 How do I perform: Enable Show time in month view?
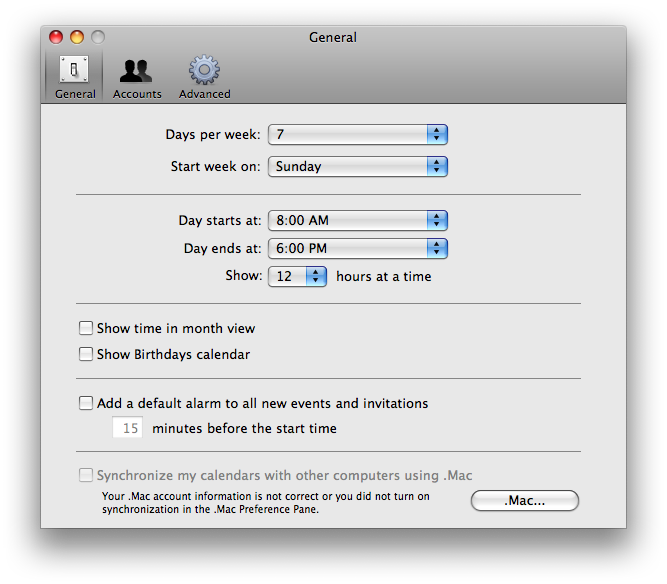(86, 328)
